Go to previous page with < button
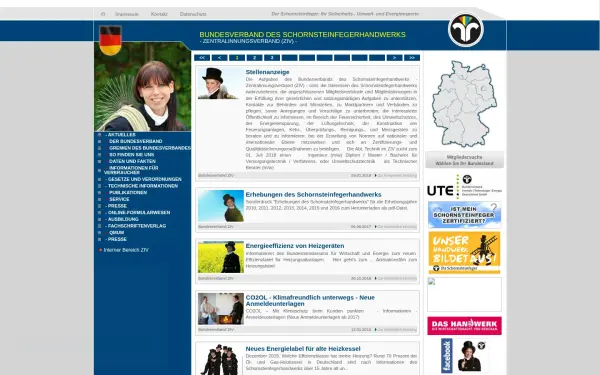This screenshot has height=375, width=600. [x=220, y=58]
